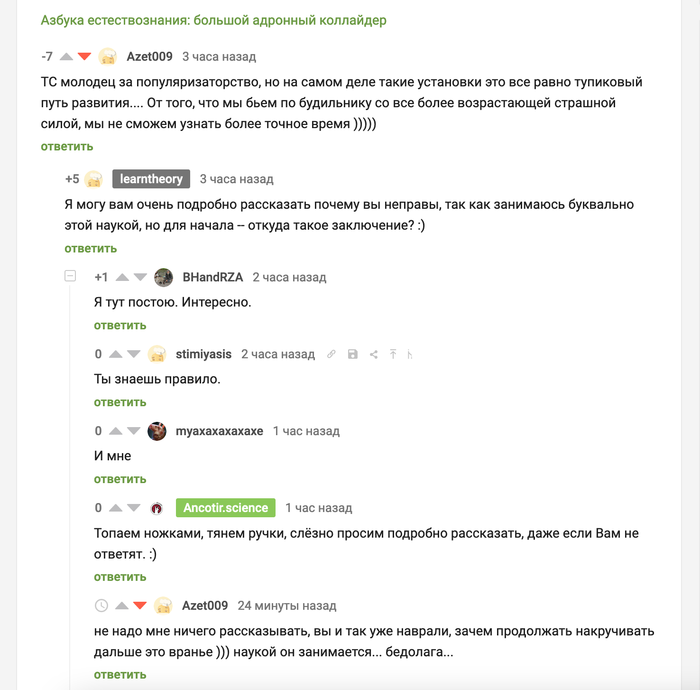
Task: Open learntheory's profile from the username badge
Action: pyautogui.click(x=151, y=179)
